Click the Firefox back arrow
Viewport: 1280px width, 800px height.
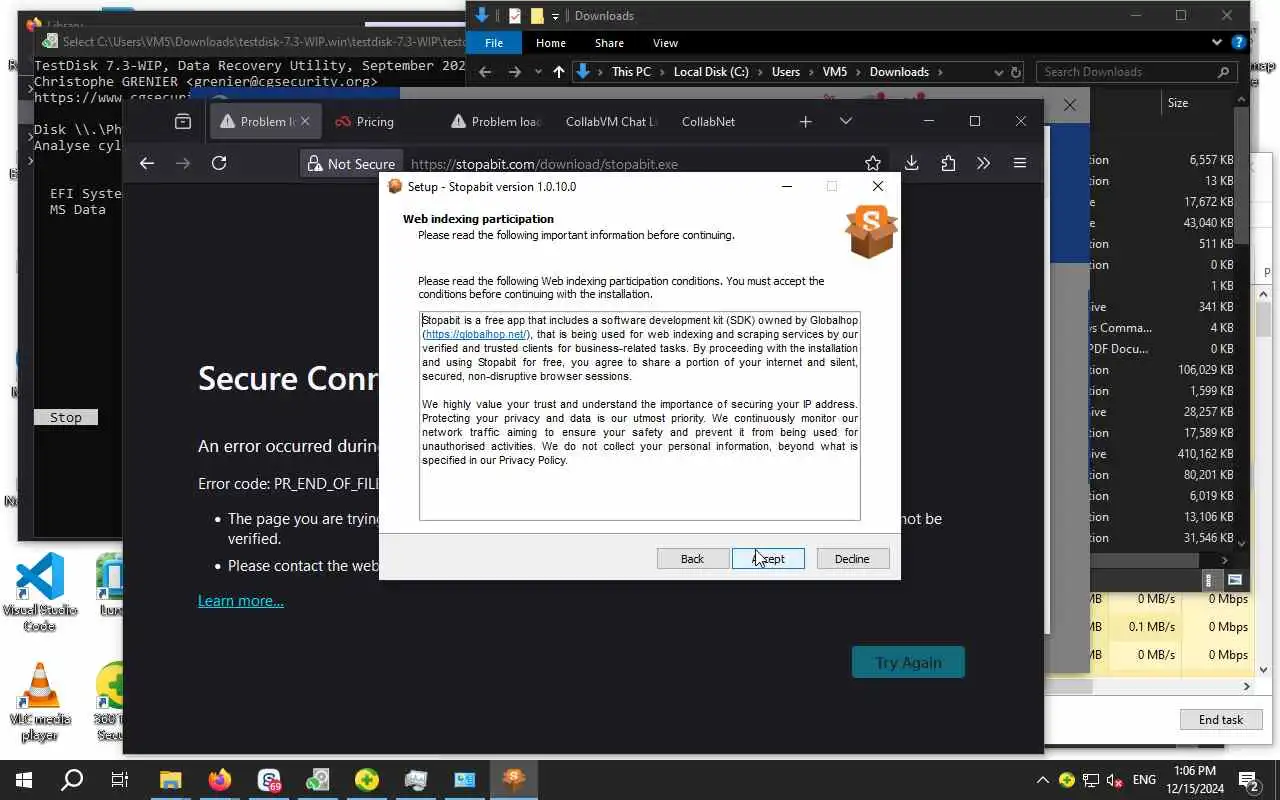click(147, 163)
